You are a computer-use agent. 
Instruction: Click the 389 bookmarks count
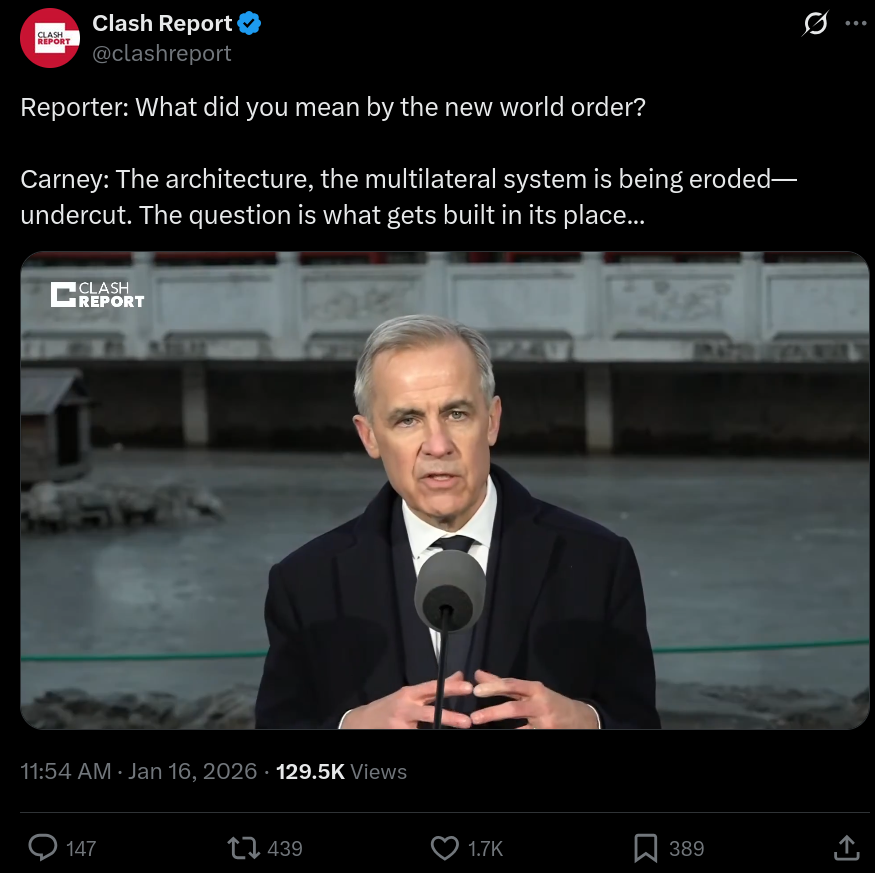click(x=686, y=848)
